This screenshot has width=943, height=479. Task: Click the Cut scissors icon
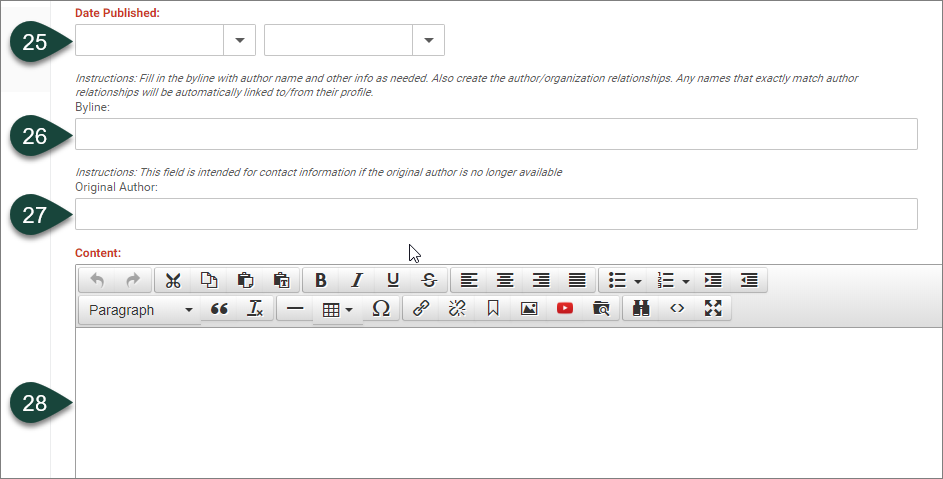tap(173, 281)
